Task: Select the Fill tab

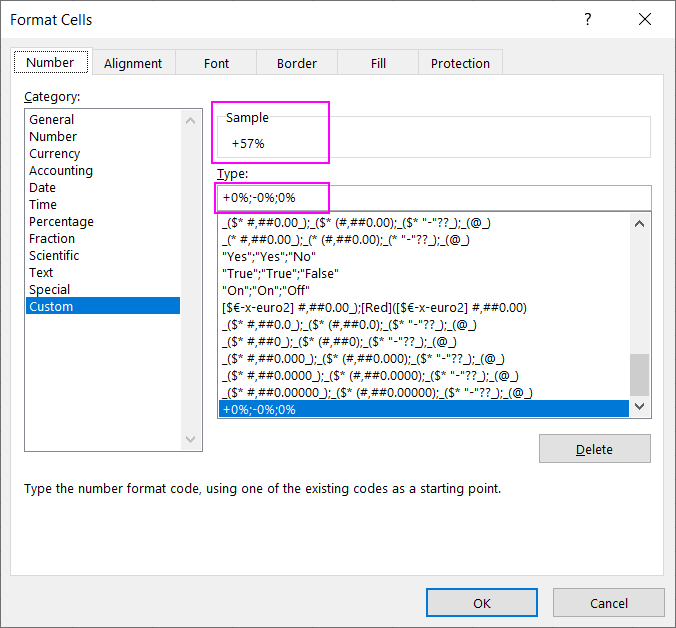Action: (x=378, y=63)
